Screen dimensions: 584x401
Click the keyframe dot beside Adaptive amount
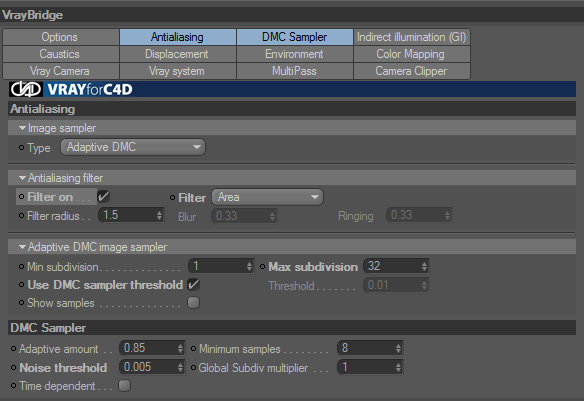point(13,349)
